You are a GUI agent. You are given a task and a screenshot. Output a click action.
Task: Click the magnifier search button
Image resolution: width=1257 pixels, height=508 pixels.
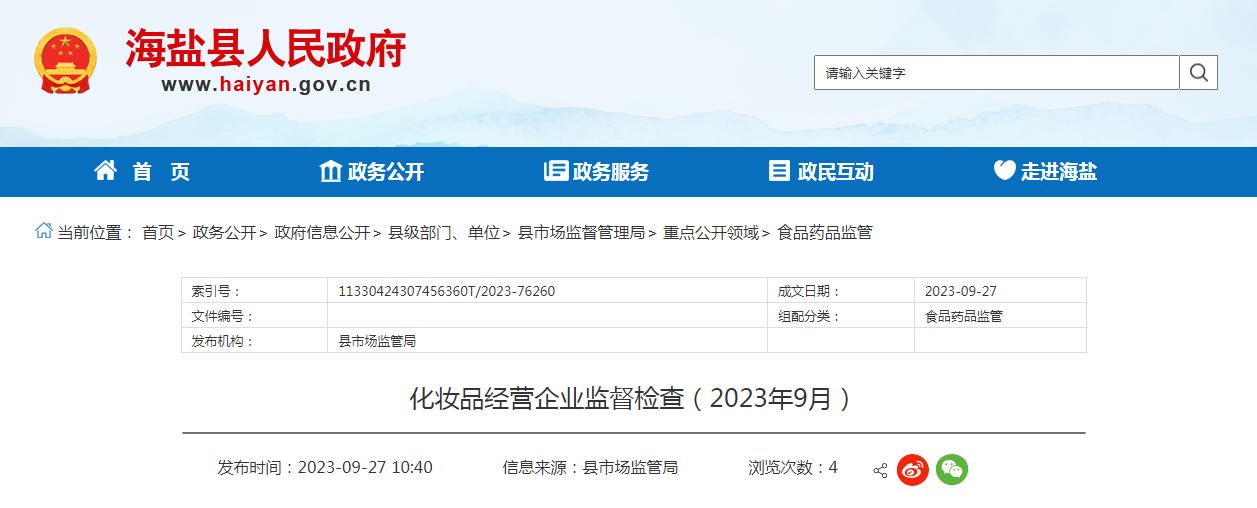[x=1199, y=73]
